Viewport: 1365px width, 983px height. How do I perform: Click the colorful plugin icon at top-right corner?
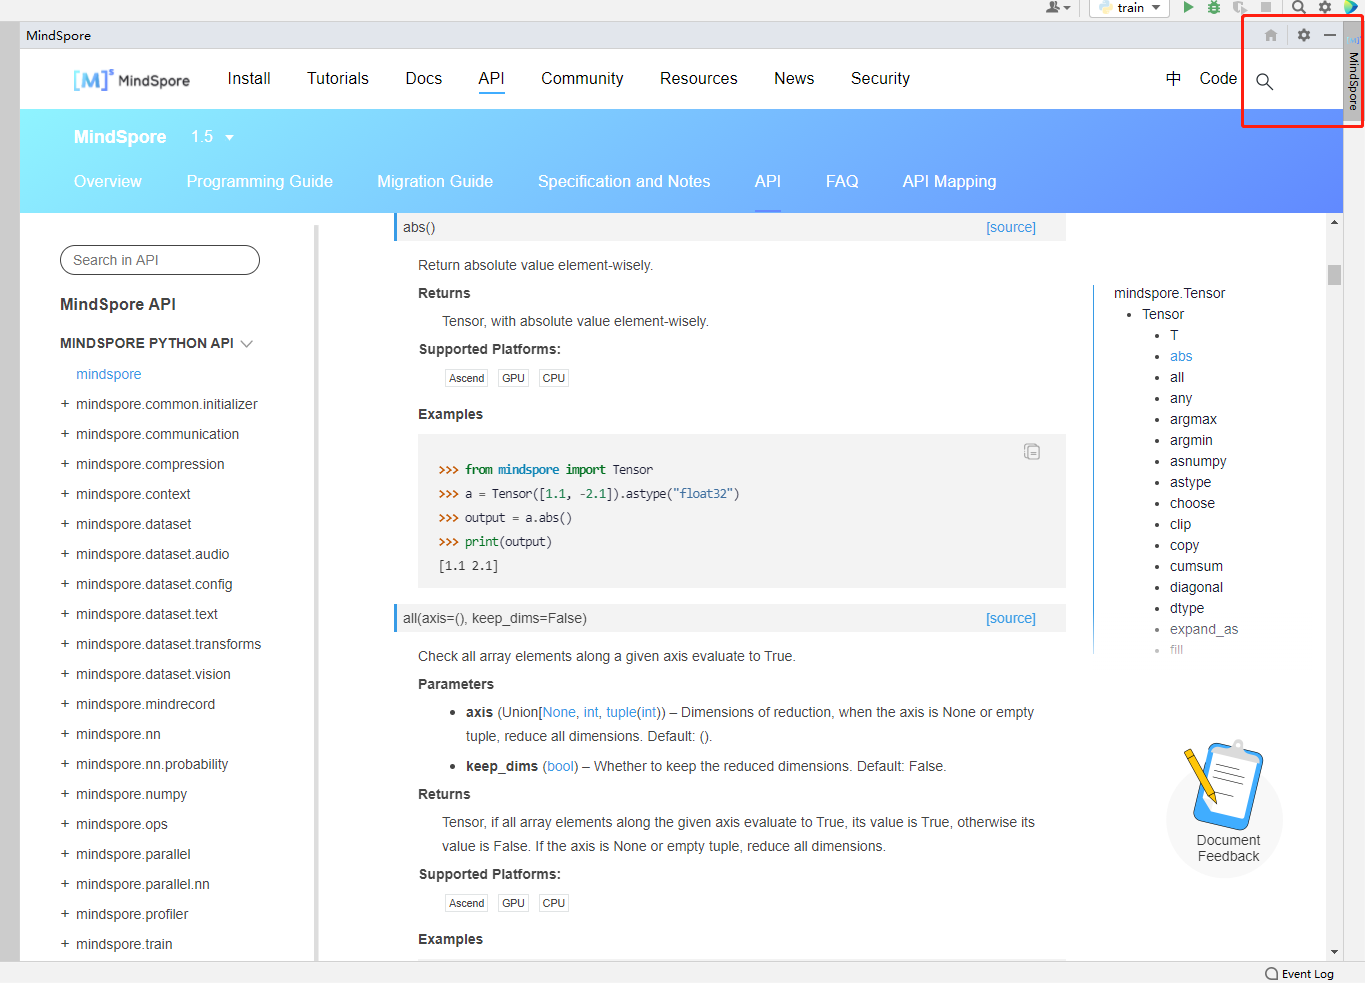click(1351, 7)
